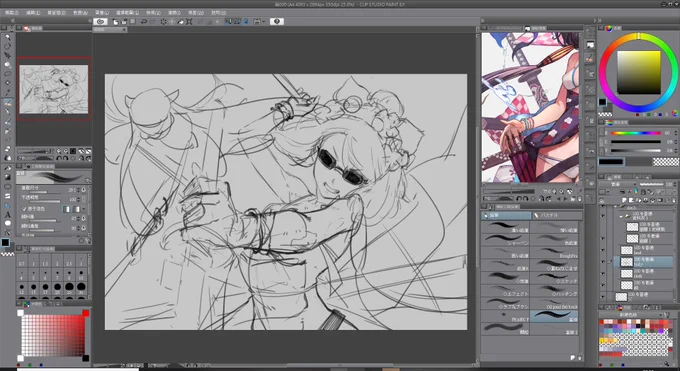Click the Save icon in toolbar
This screenshot has height=371, width=680.
pos(133,21)
